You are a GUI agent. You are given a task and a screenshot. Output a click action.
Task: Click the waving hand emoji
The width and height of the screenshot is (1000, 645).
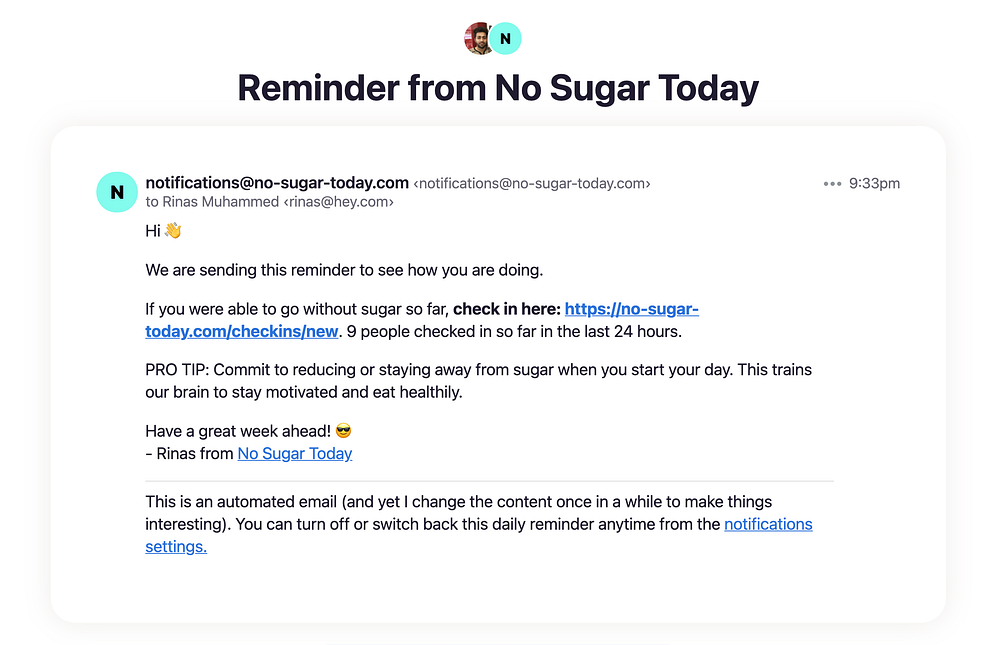coord(173,231)
